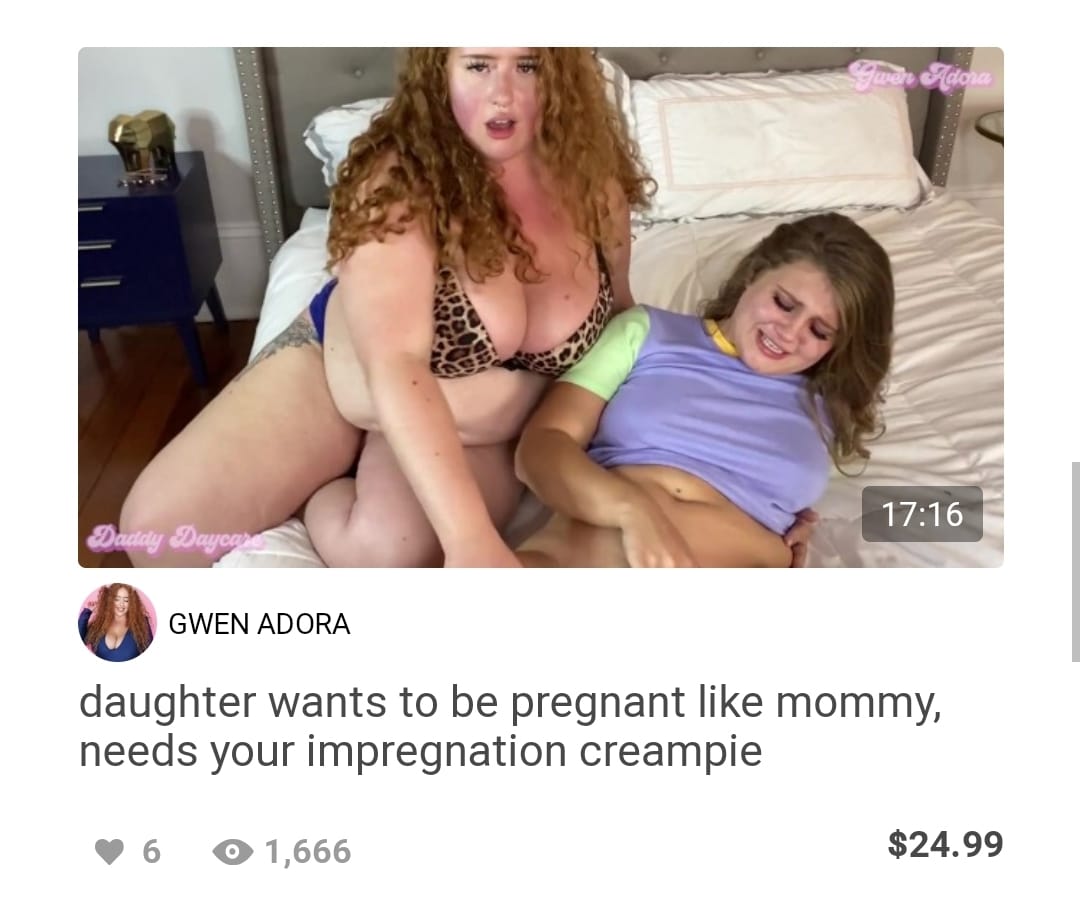Click the white area left of the price
The width and height of the screenshot is (1080, 909).
(x=620, y=847)
